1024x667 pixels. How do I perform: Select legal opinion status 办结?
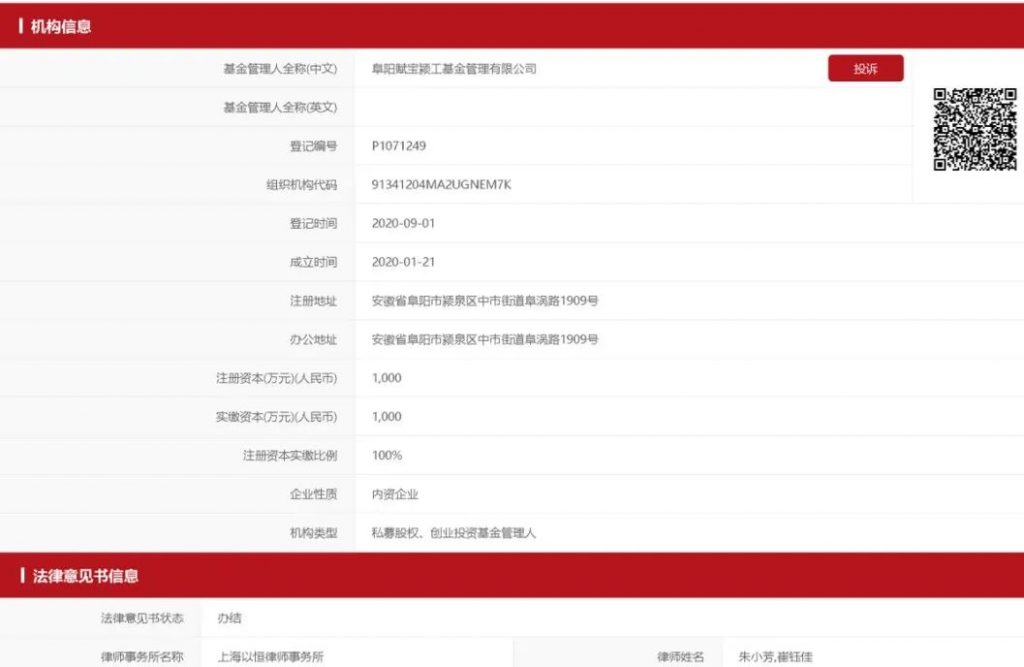(229, 618)
